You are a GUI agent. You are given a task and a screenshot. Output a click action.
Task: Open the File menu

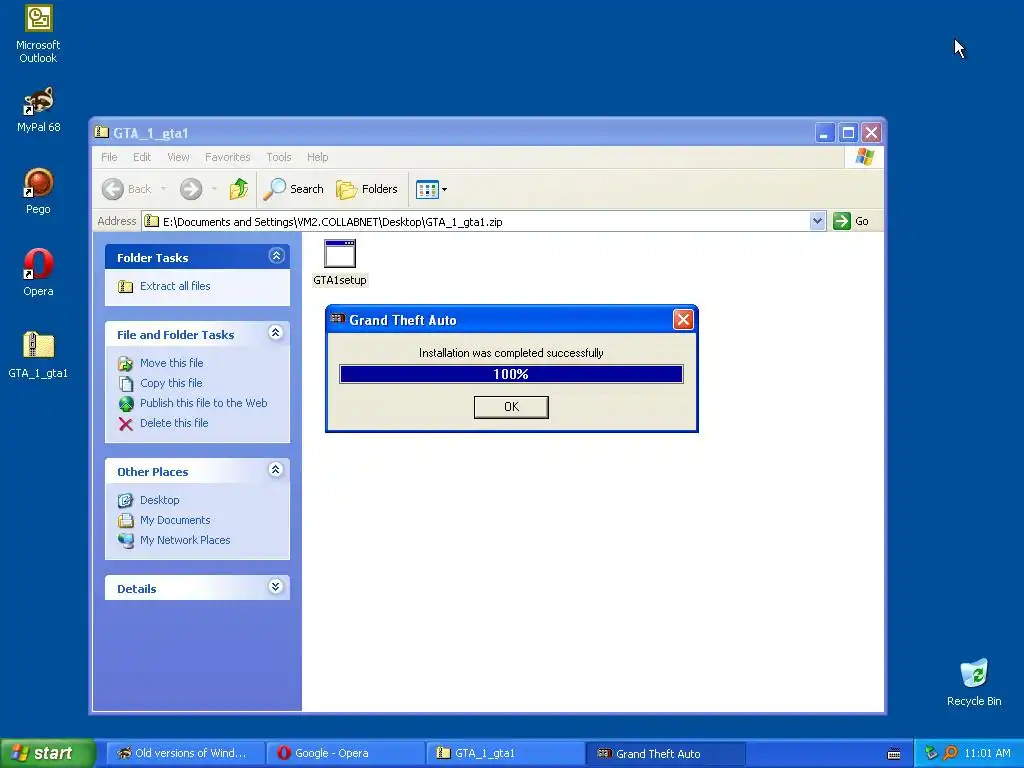(109, 157)
